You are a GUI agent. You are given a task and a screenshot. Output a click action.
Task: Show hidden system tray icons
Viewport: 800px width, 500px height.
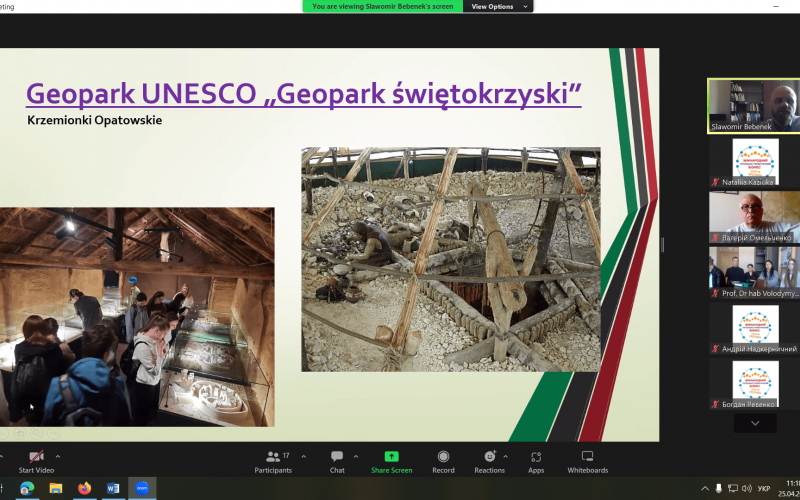[705, 489]
